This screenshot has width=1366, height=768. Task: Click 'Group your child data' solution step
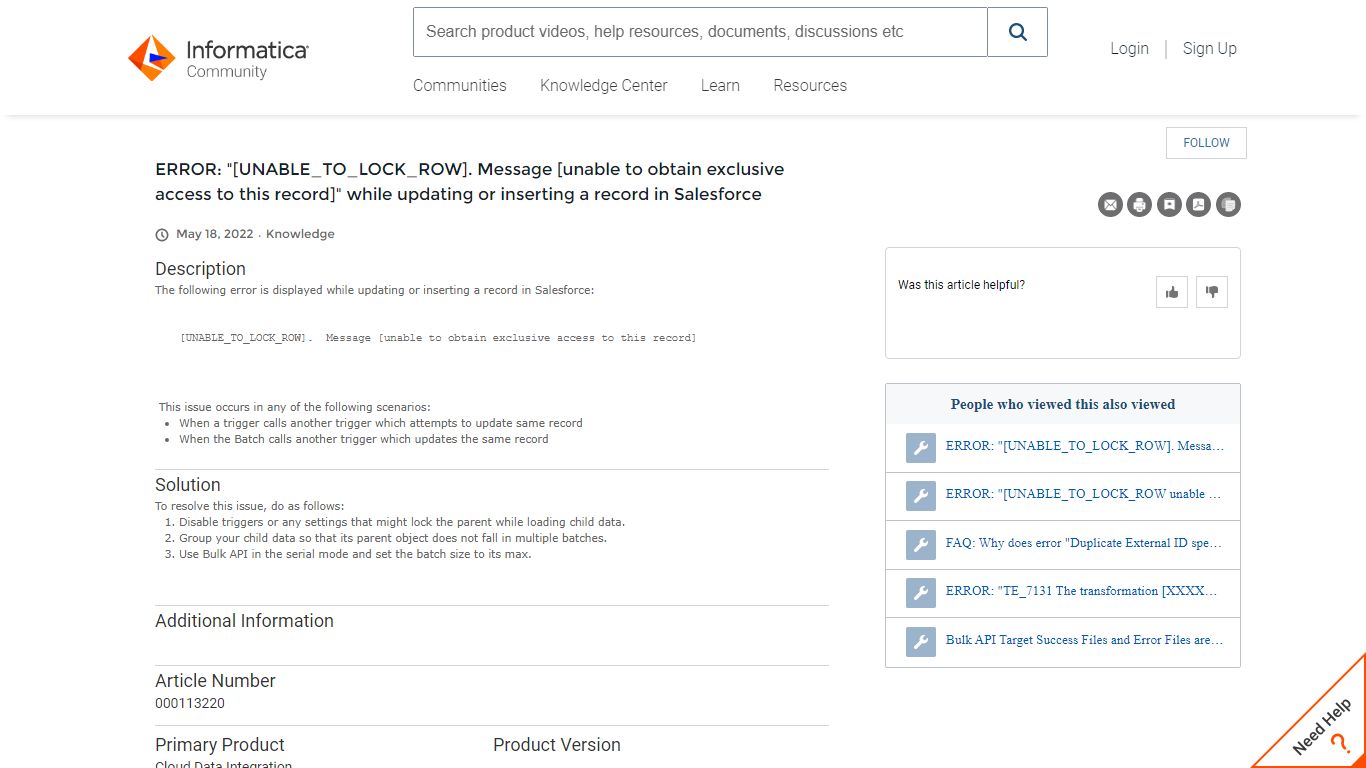[393, 538]
